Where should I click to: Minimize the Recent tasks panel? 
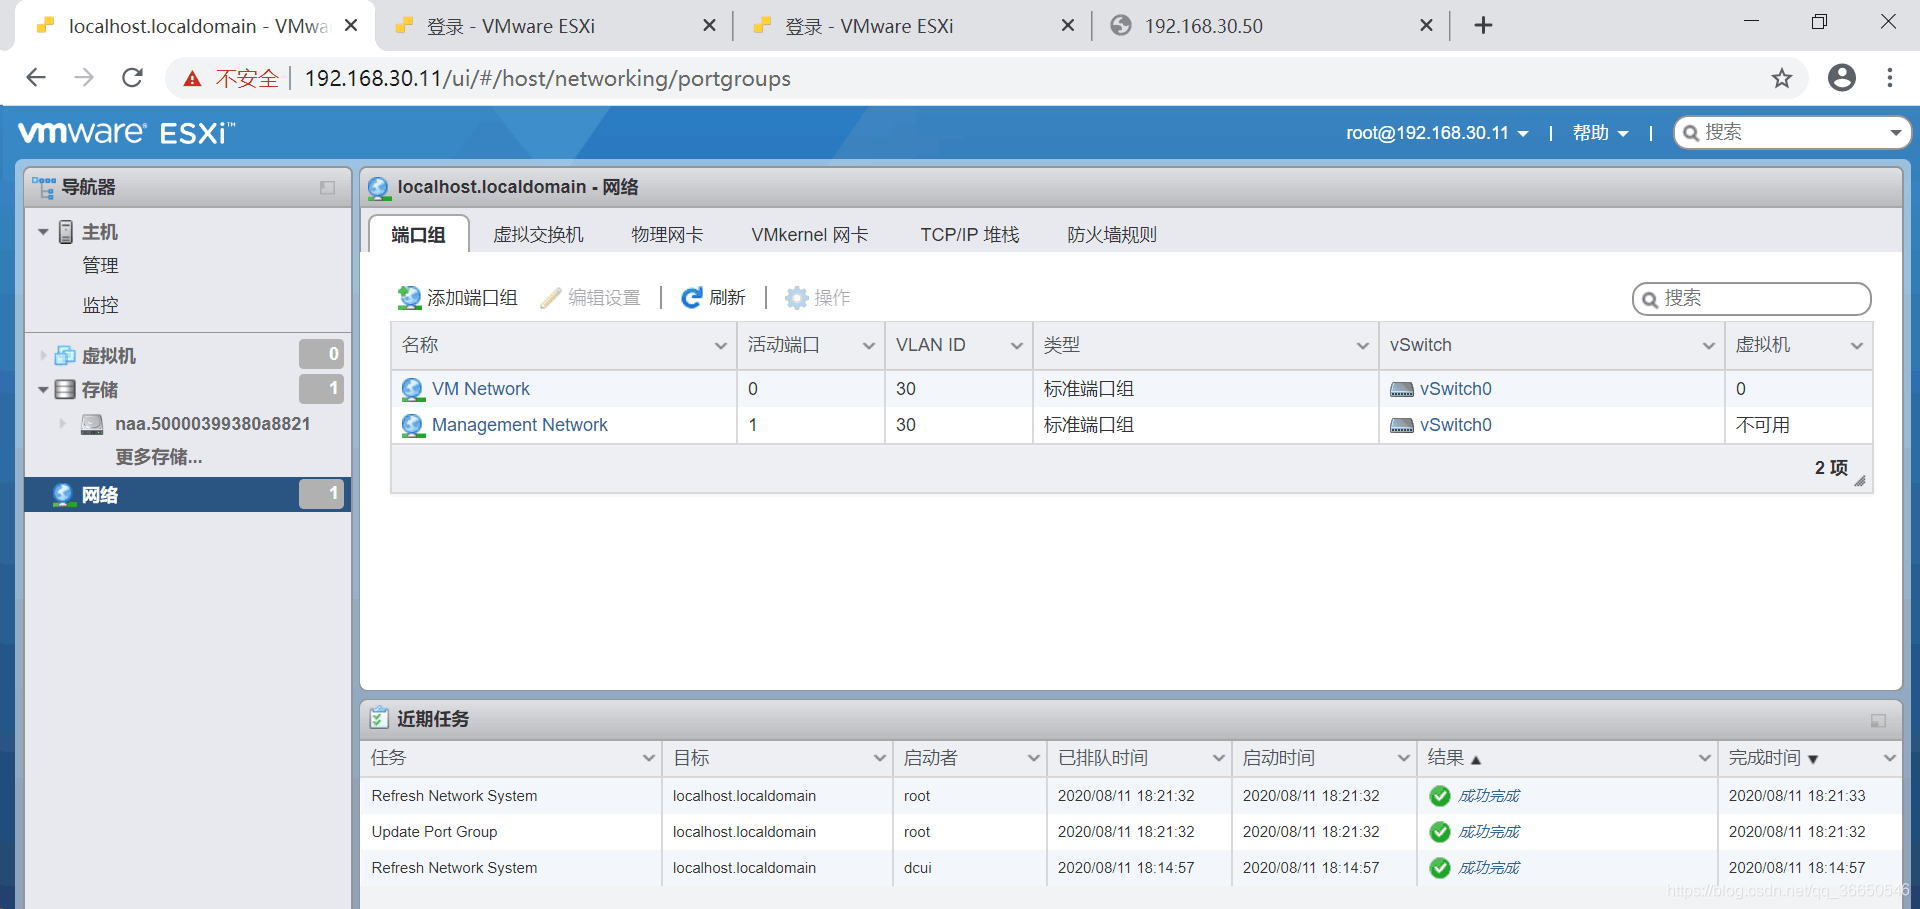coord(1878,720)
